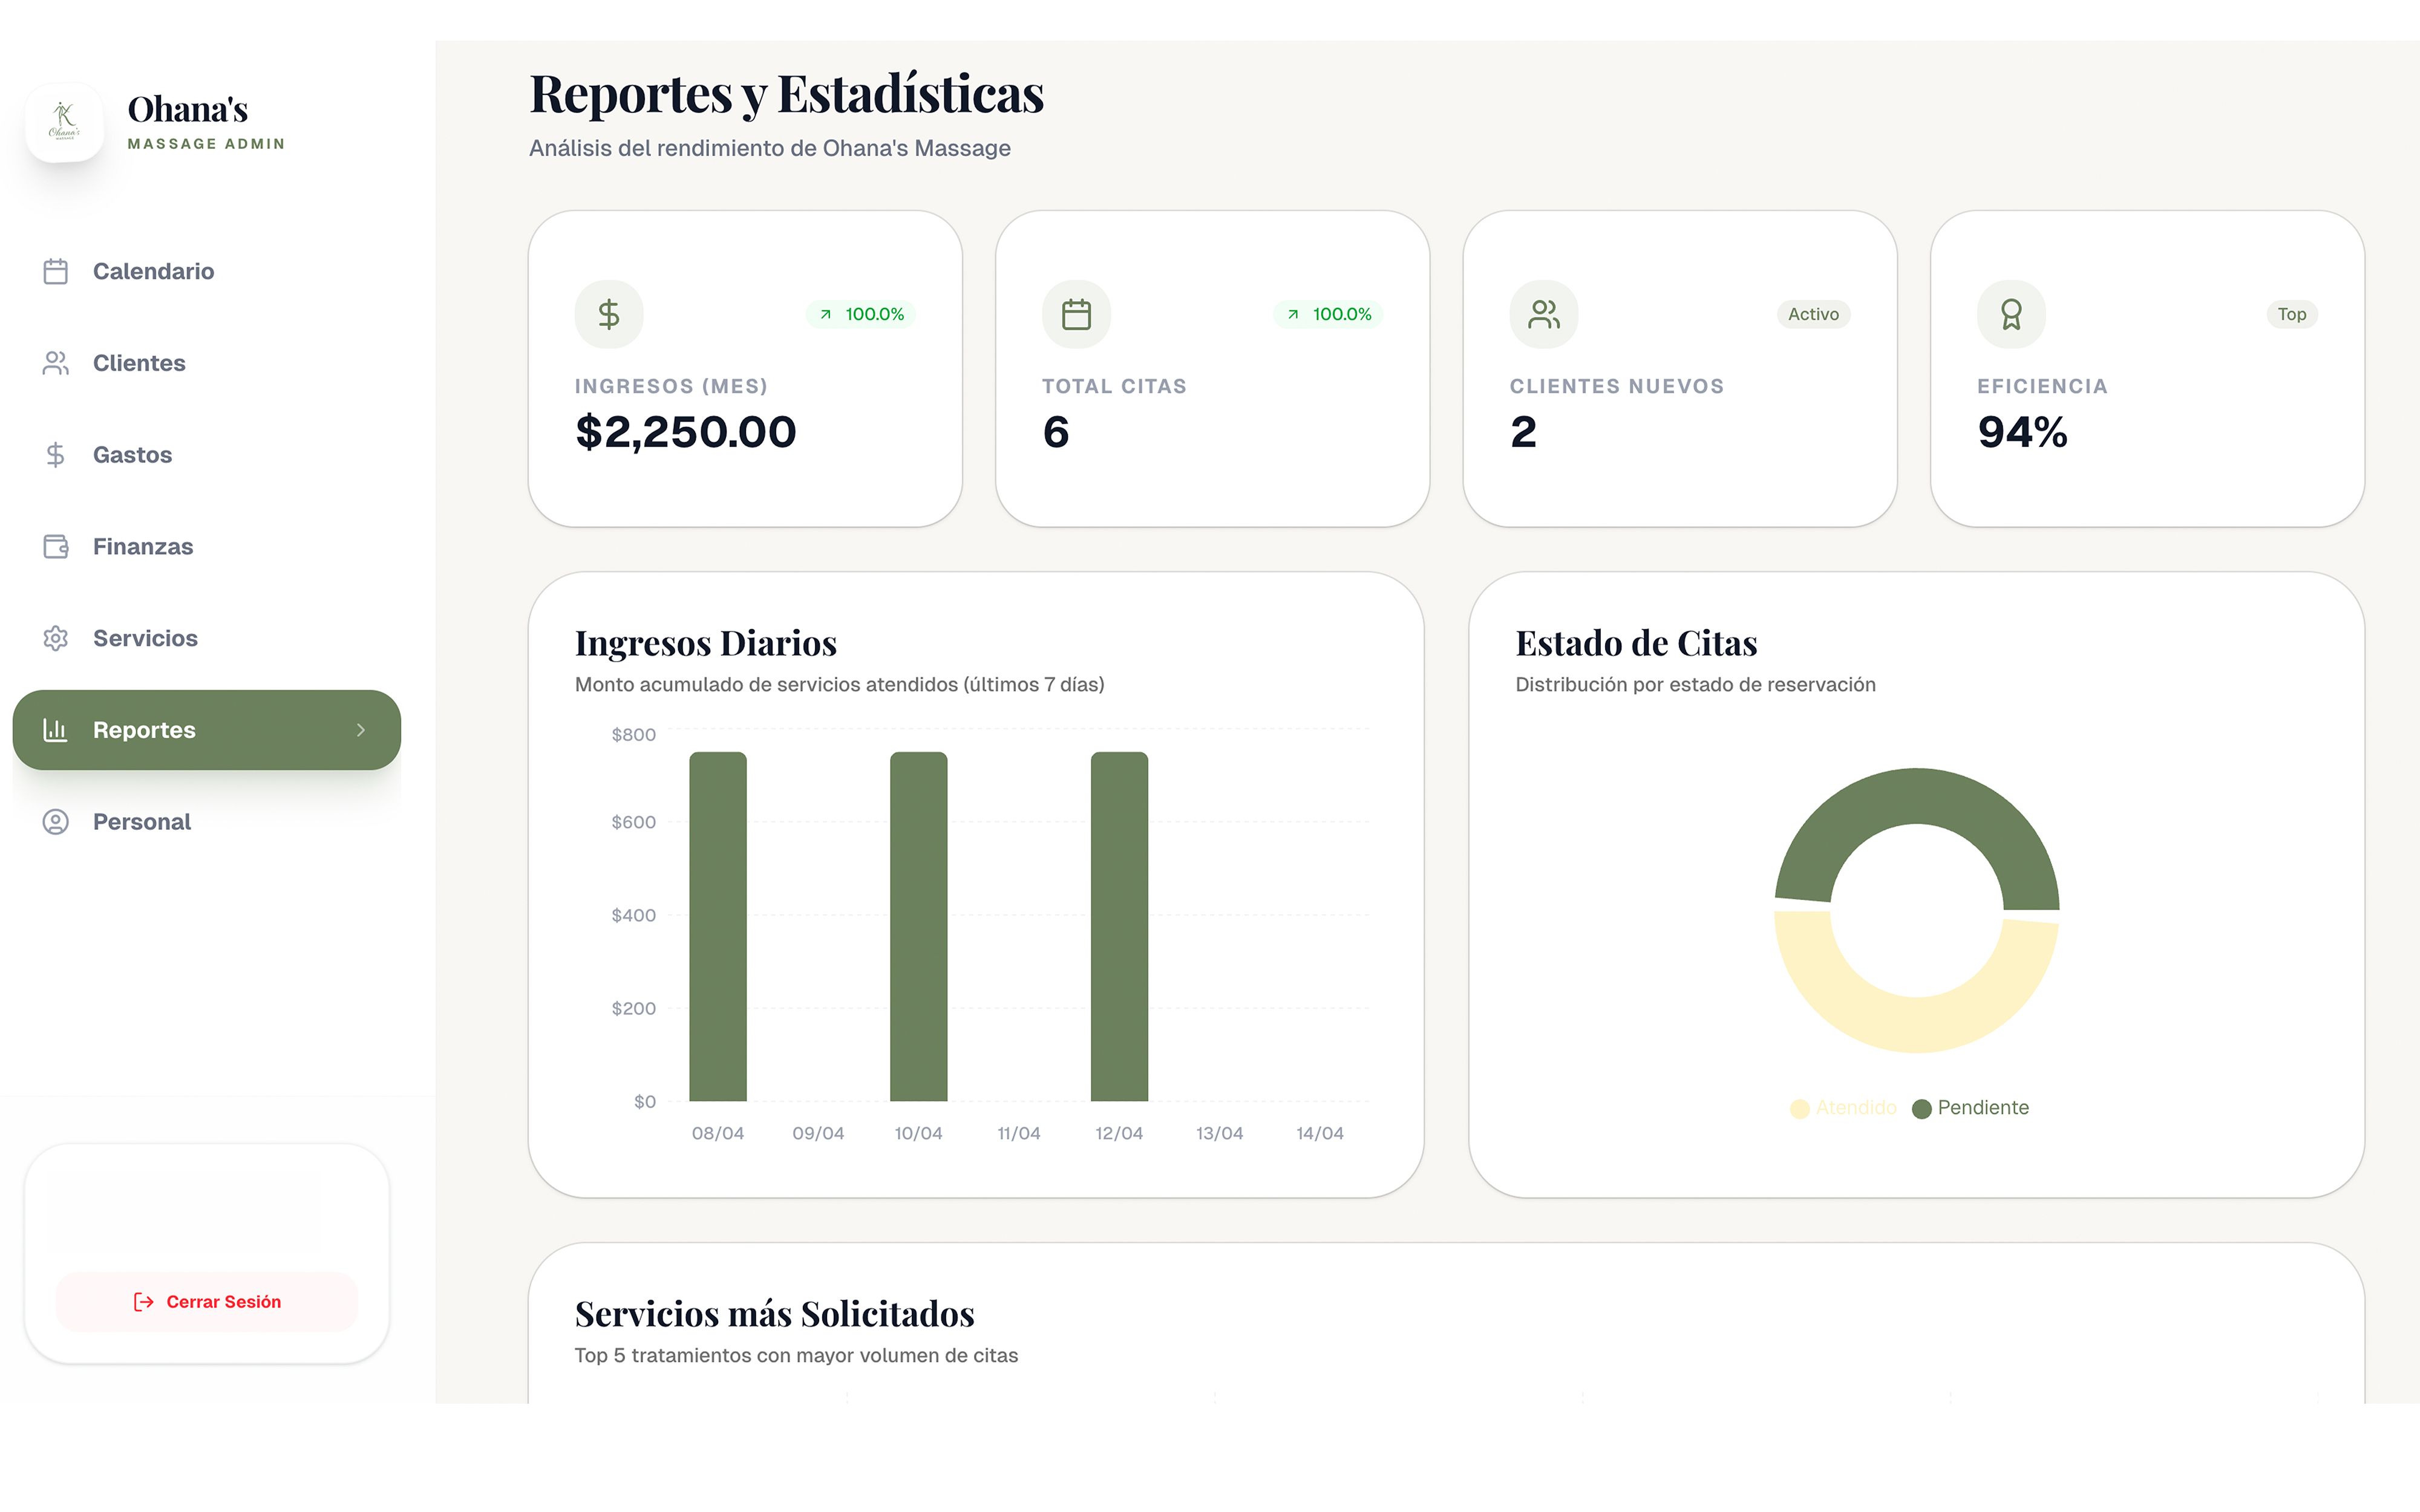The height and width of the screenshot is (1512, 2420).
Task: Expand the Reportes chevron arrow
Action: (361, 730)
